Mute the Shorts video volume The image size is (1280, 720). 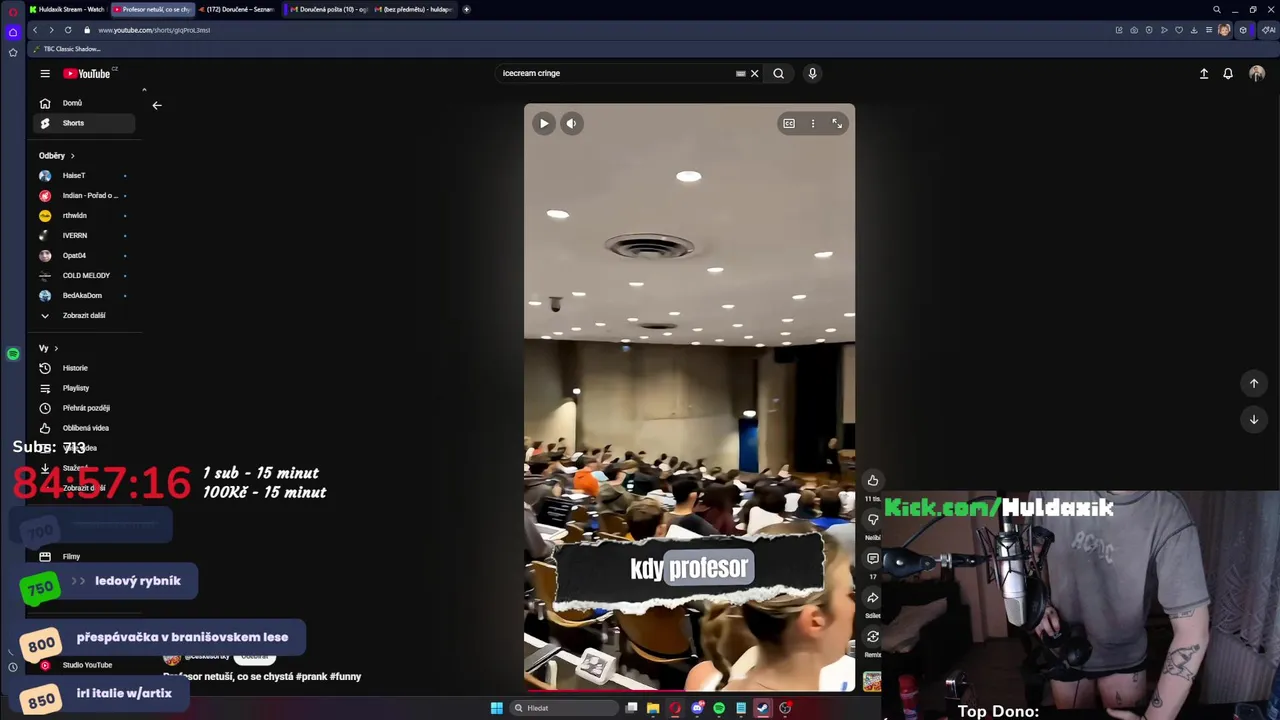click(571, 124)
